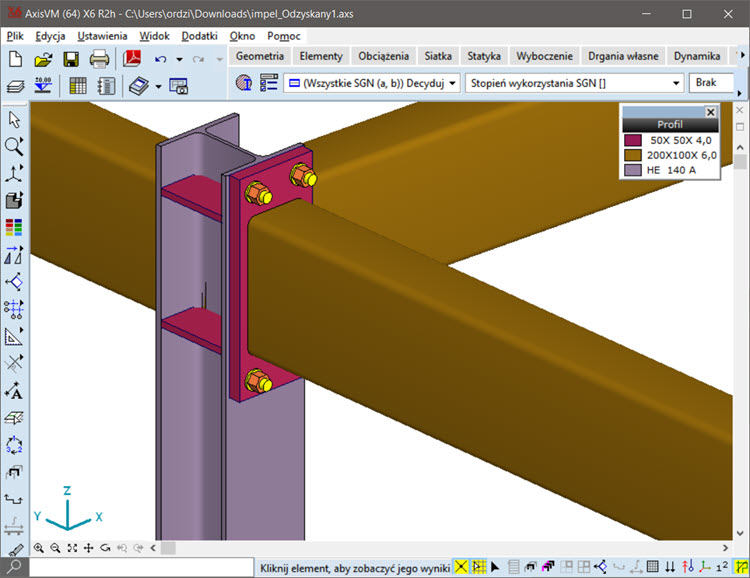Screen dimensions: 750x578
Task: Open the 'Stopień wykorzystania SGN' dropdown
Action: pos(677,83)
